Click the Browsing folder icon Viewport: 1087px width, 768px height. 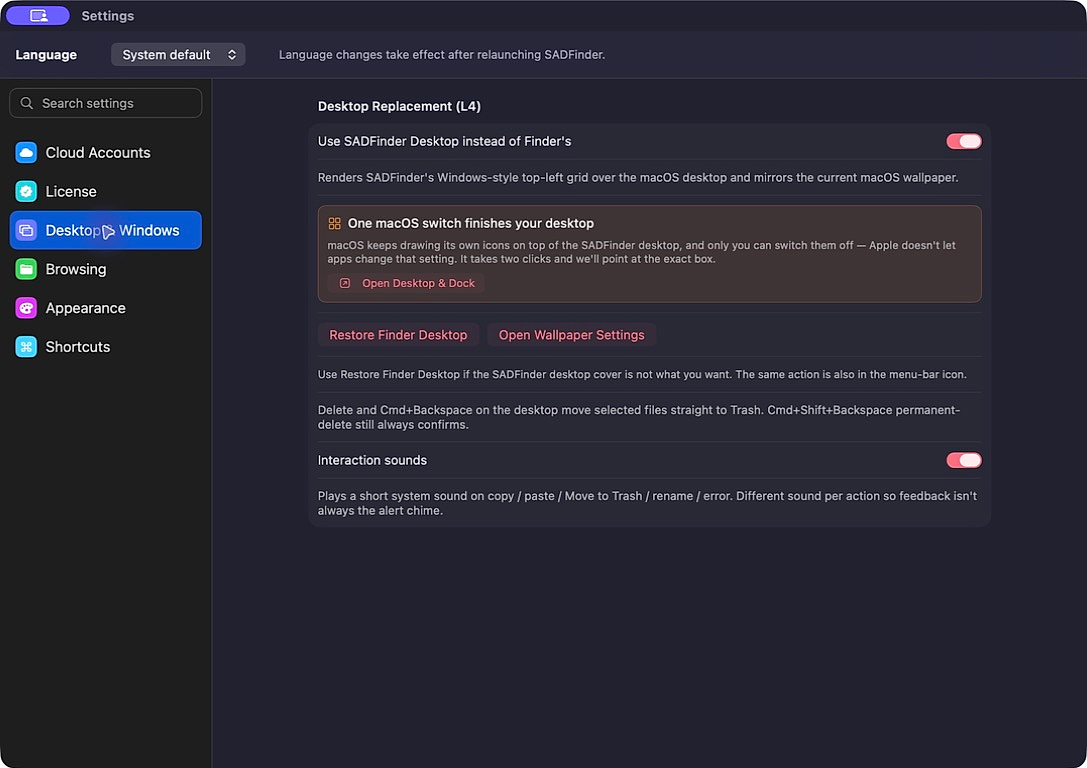(26, 269)
